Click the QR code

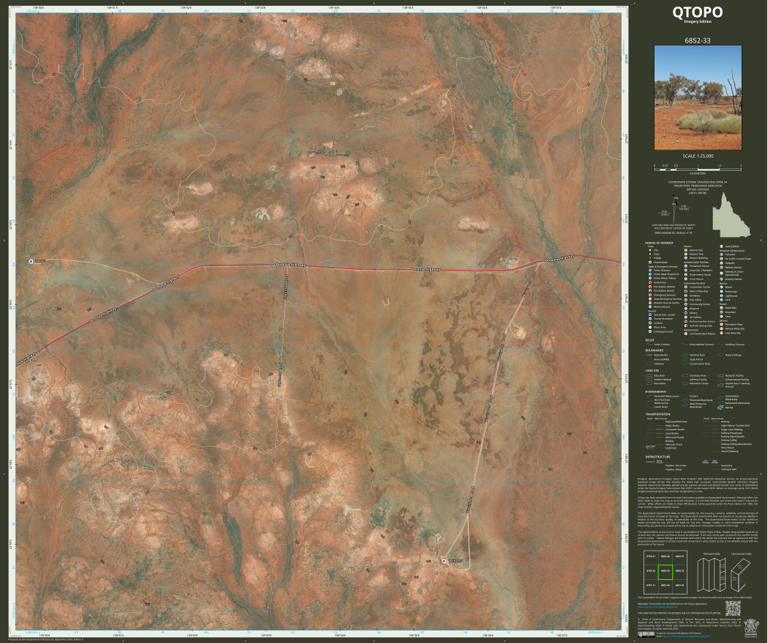click(x=733, y=608)
